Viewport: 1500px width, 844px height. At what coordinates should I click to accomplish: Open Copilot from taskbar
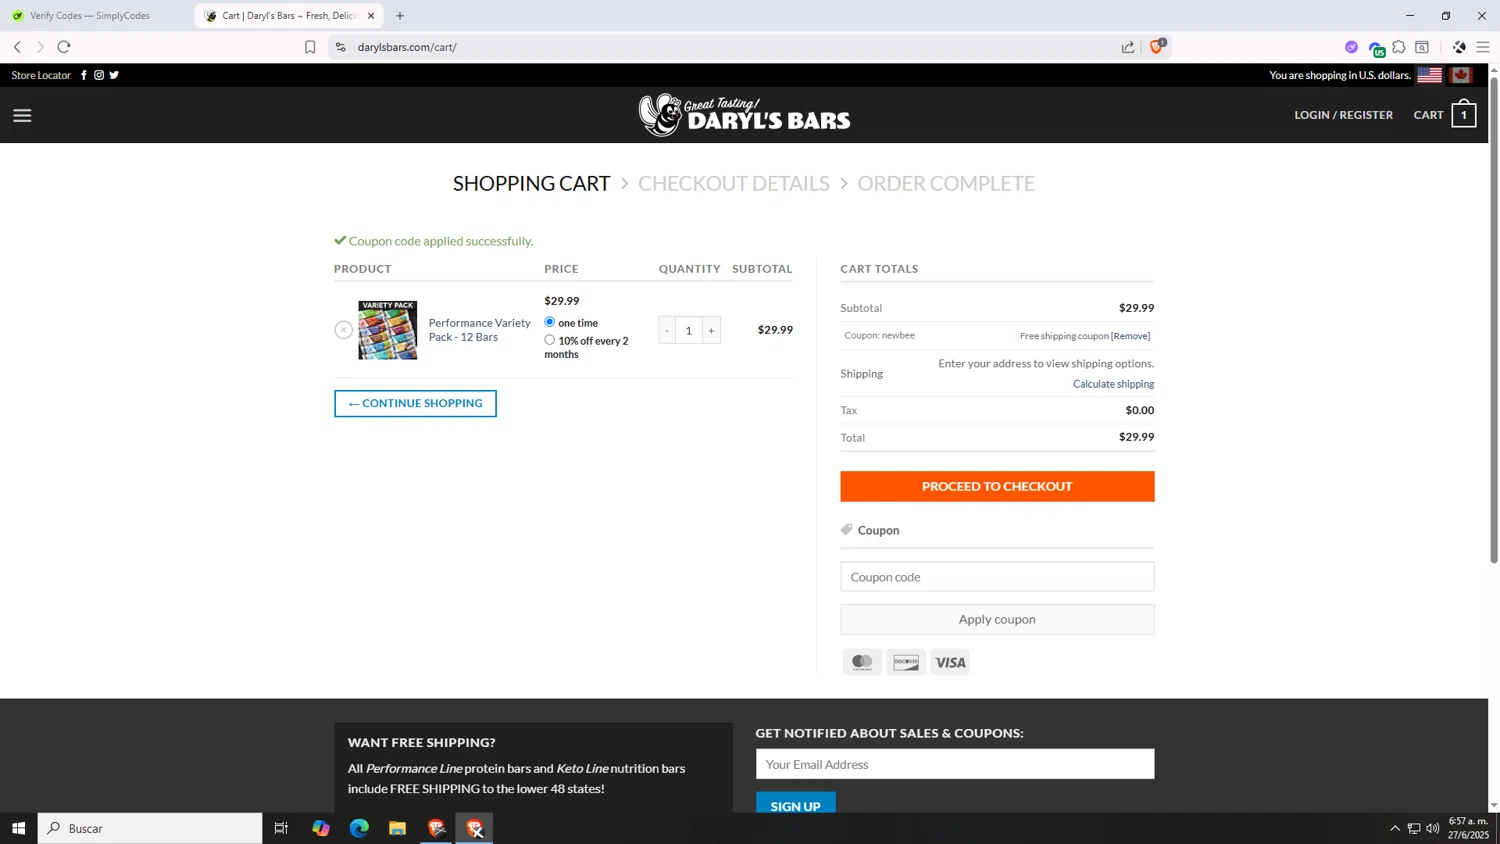[320, 828]
